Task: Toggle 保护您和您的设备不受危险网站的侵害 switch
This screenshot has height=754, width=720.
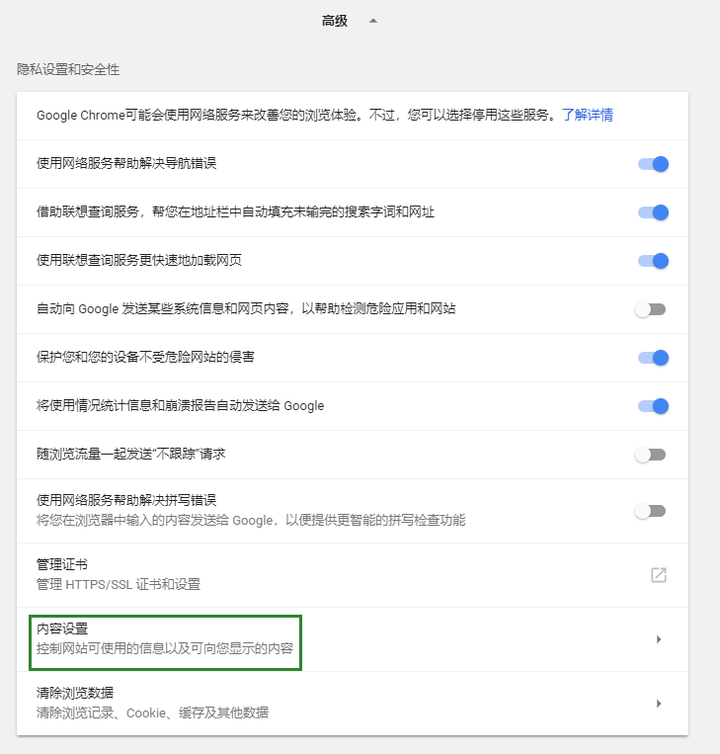Action: (653, 358)
